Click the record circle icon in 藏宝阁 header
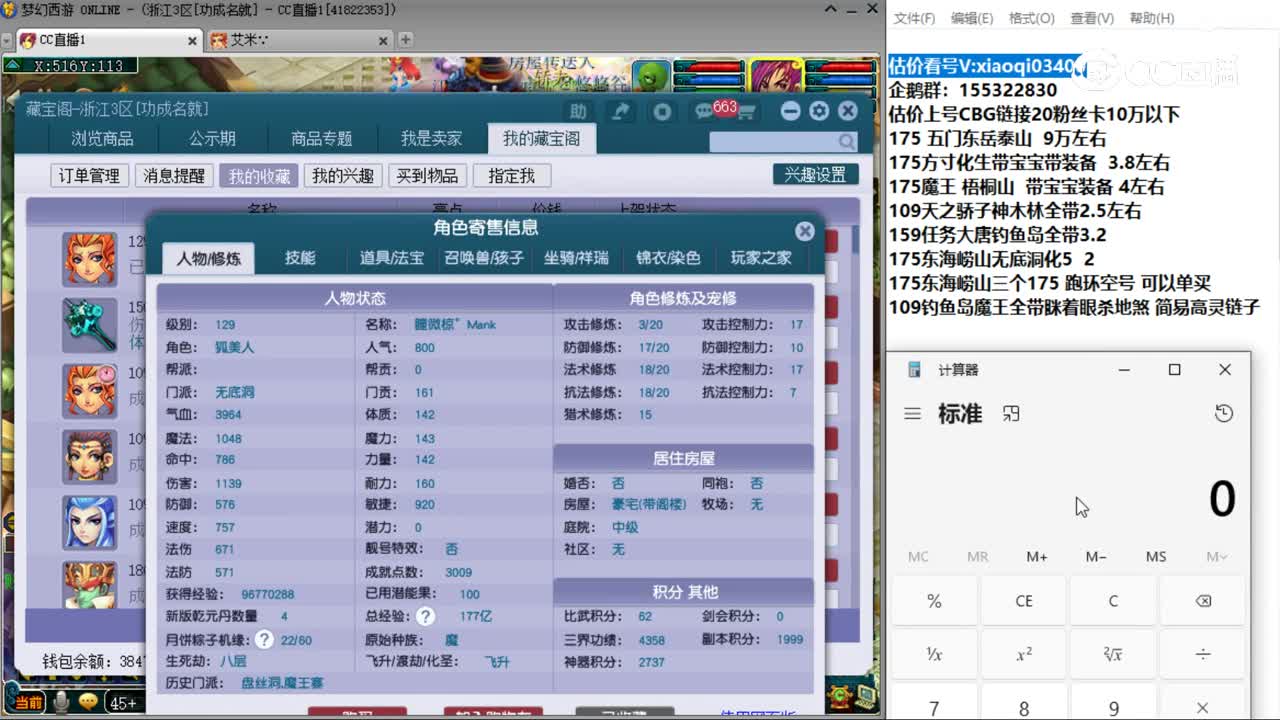 click(662, 111)
